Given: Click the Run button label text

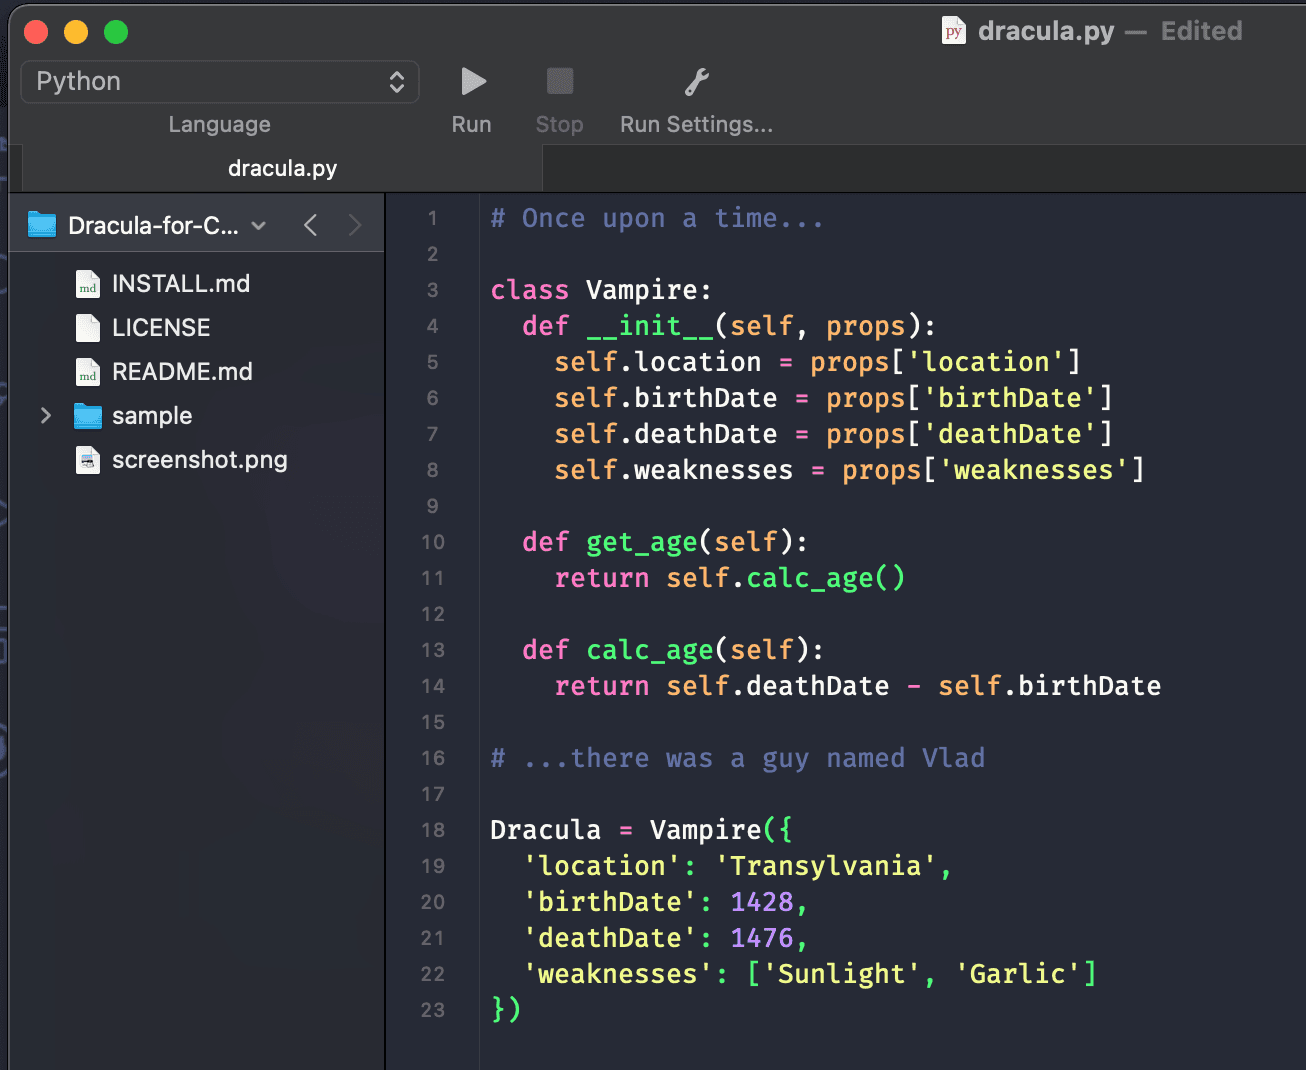Looking at the screenshot, I should [x=471, y=124].
